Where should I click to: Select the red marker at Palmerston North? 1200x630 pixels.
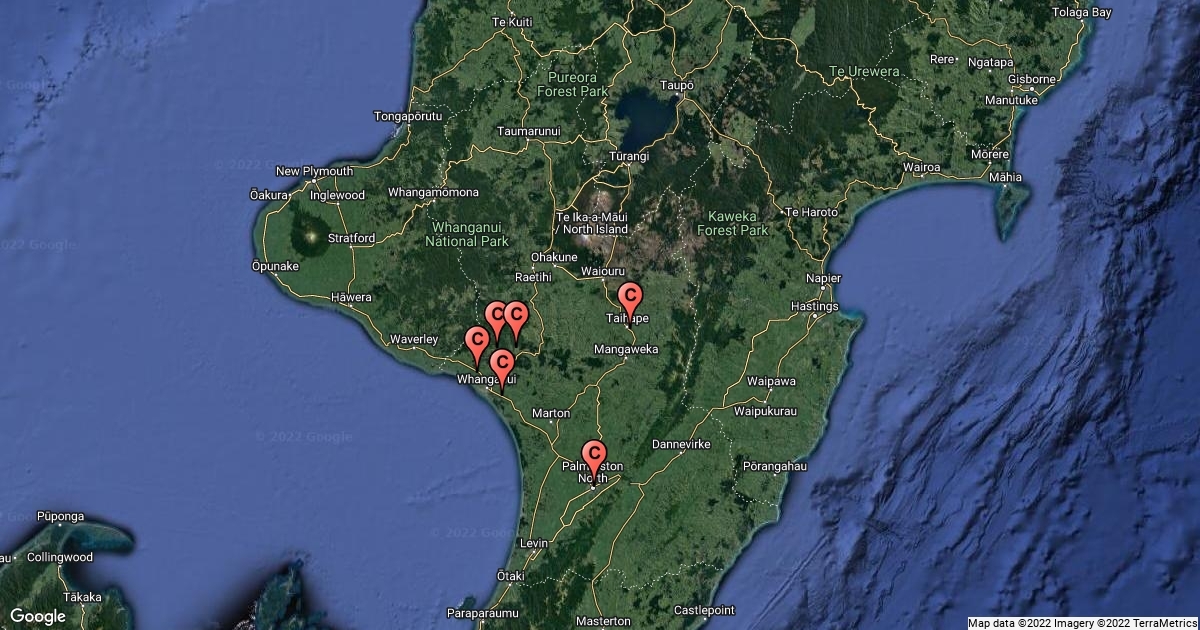594,457
